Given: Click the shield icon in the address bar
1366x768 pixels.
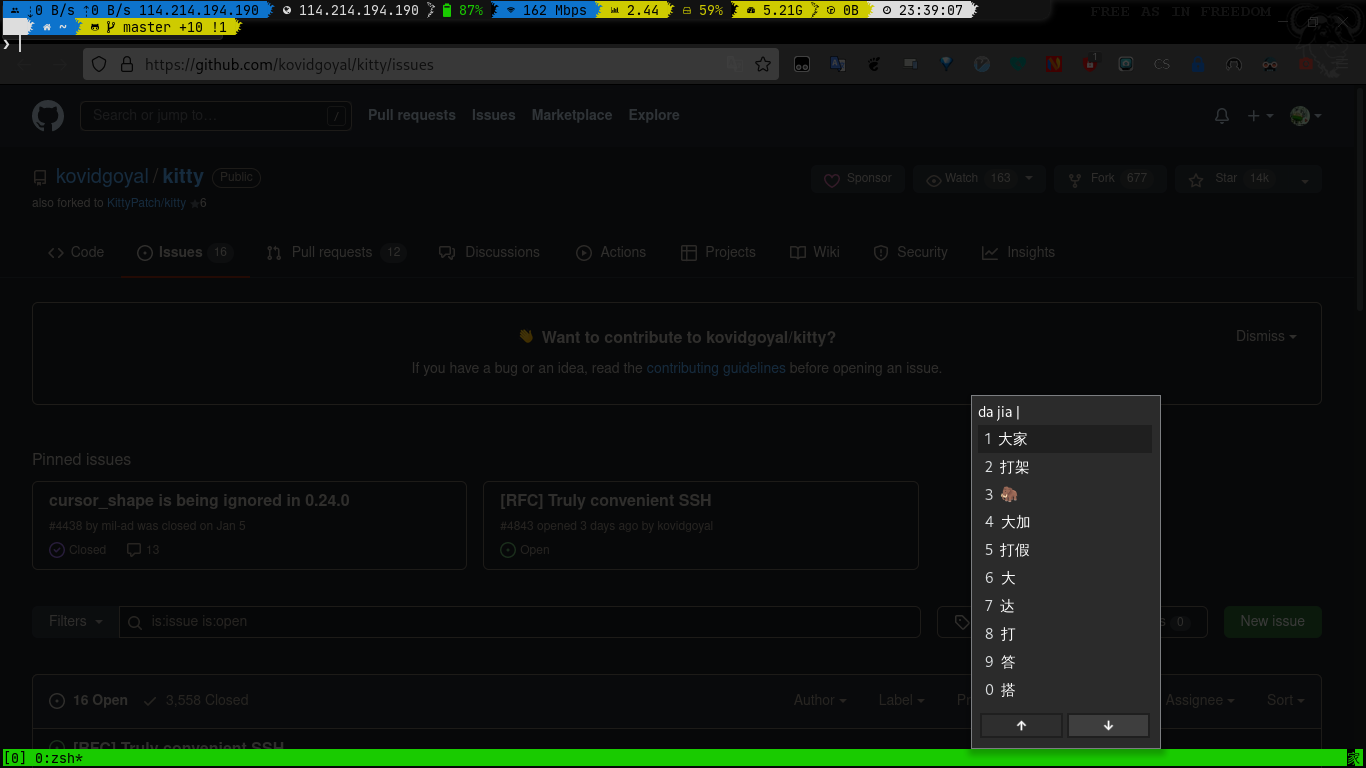Looking at the screenshot, I should point(98,63).
